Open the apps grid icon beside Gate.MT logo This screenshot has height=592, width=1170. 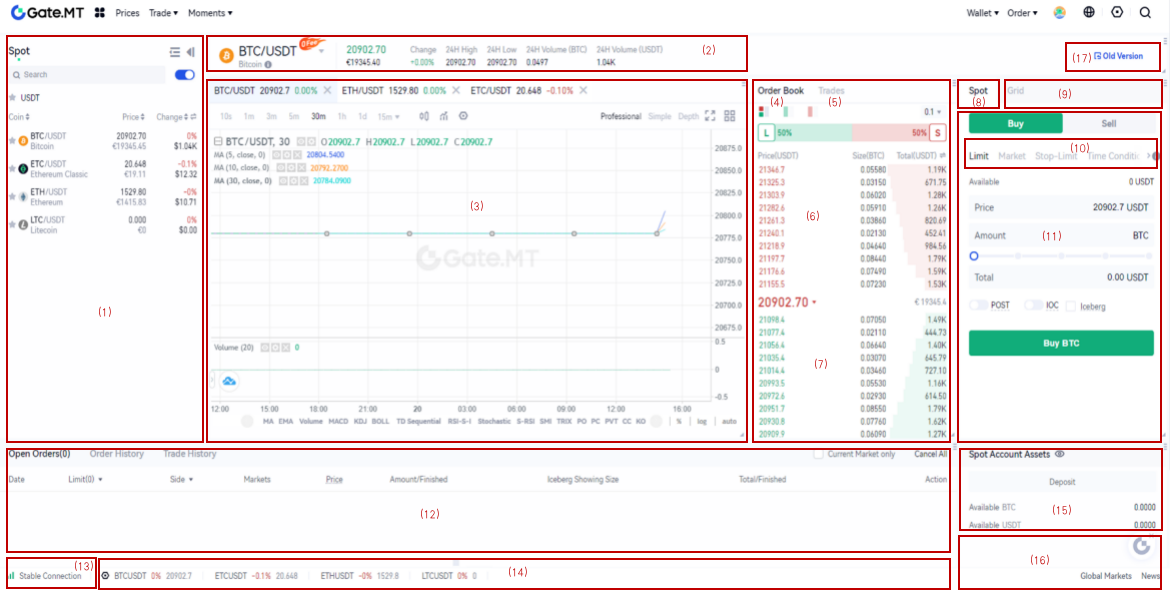[x=99, y=13]
